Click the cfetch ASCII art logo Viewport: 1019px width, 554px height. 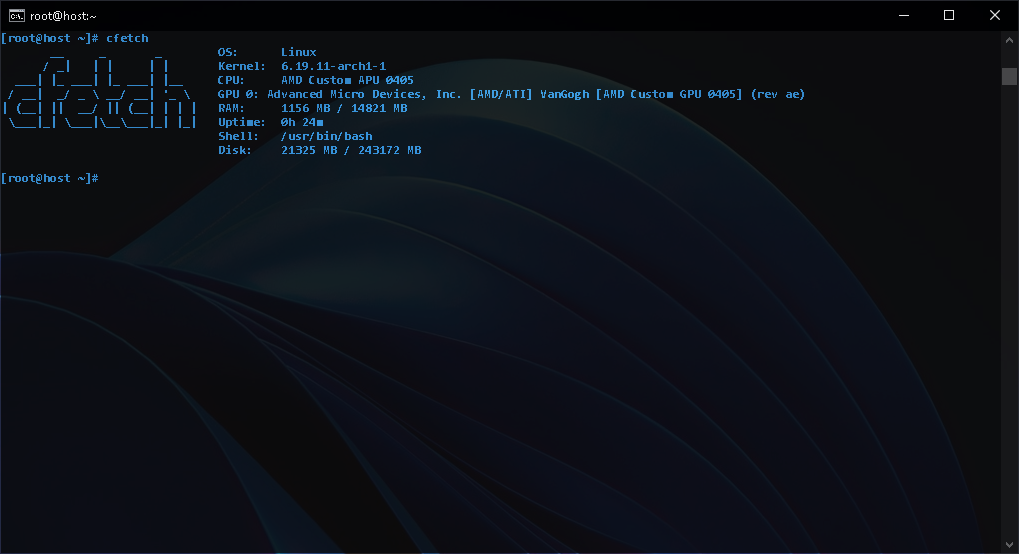pos(99,93)
